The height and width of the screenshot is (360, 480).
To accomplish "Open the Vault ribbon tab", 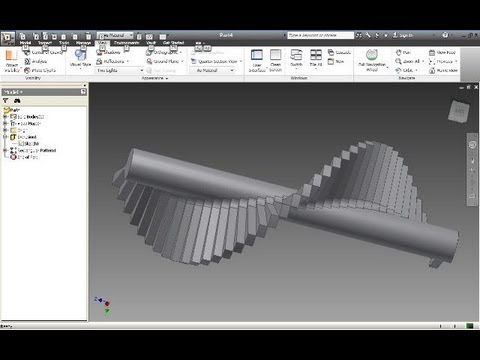I will pyautogui.click(x=151, y=43).
